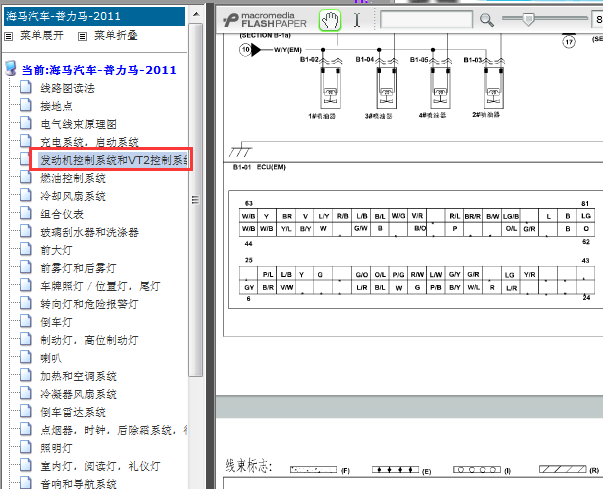
Task: Click the sidebar scroll up arrow
Action: point(196,15)
